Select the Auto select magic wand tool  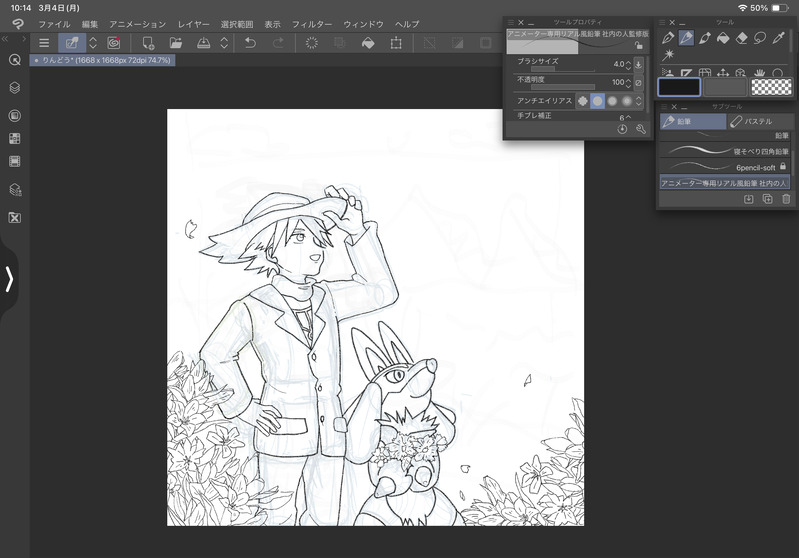point(668,55)
